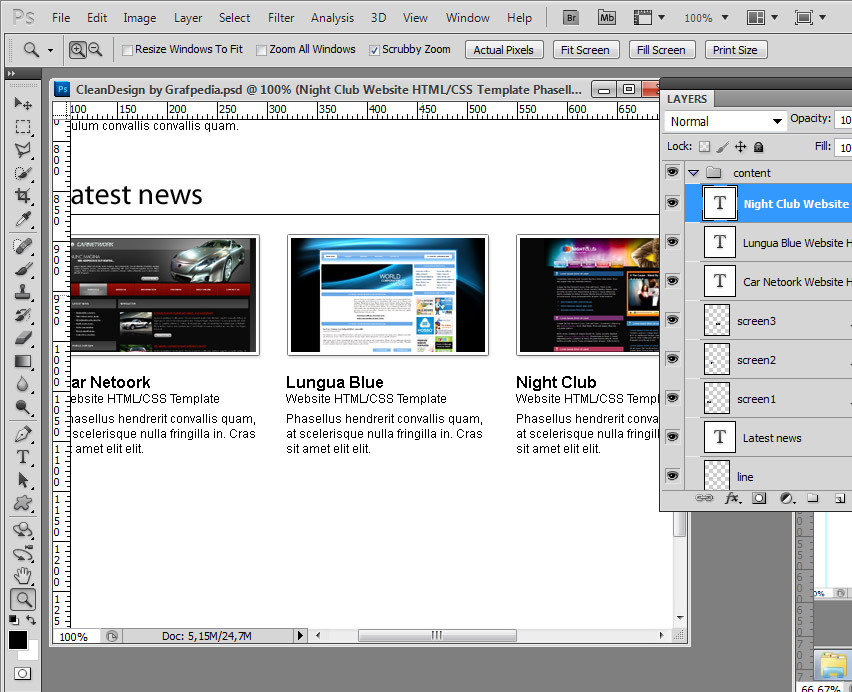Uncheck Scrubby Zoom
This screenshot has width=852, height=692.
coord(374,51)
